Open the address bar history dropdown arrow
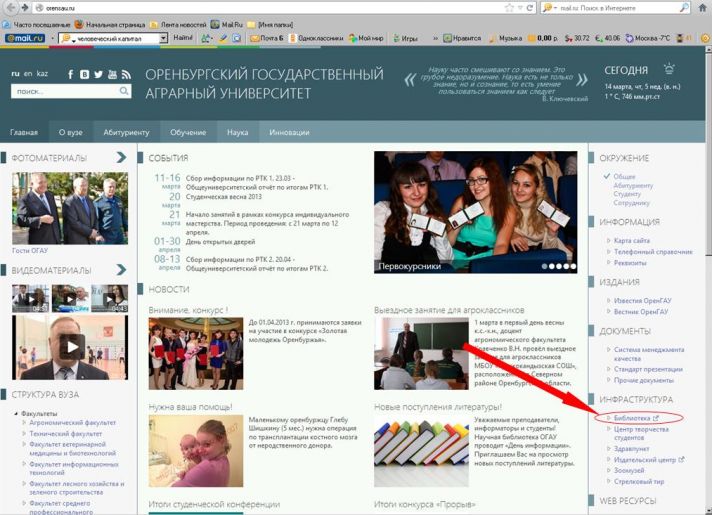This screenshot has height=515, width=712. pos(520,8)
